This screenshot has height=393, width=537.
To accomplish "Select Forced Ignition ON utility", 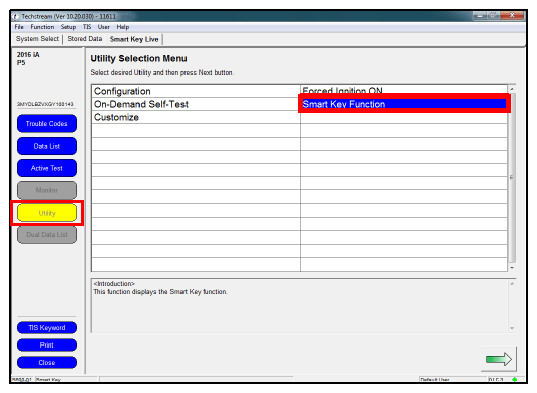I will (x=404, y=90).
